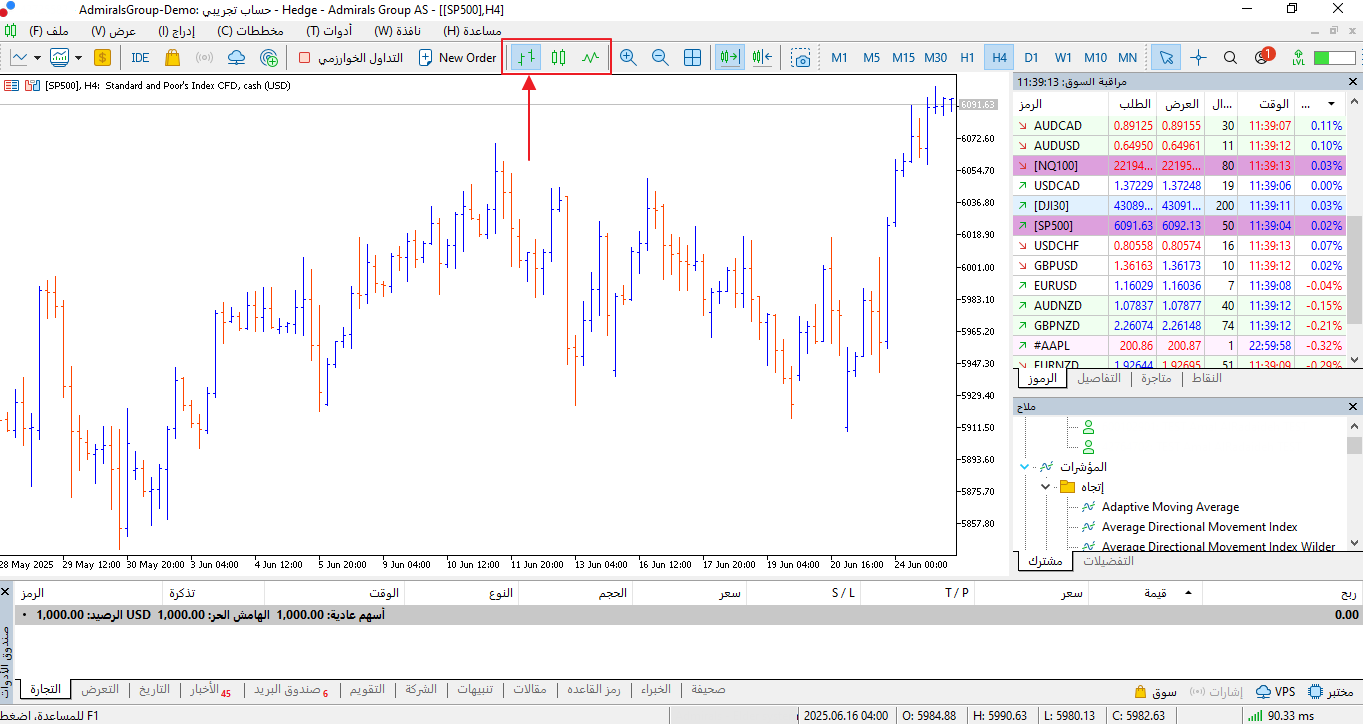1363x724 pixels.
Task: Open the إدراج Insert menu
Action: click(179, 30)
